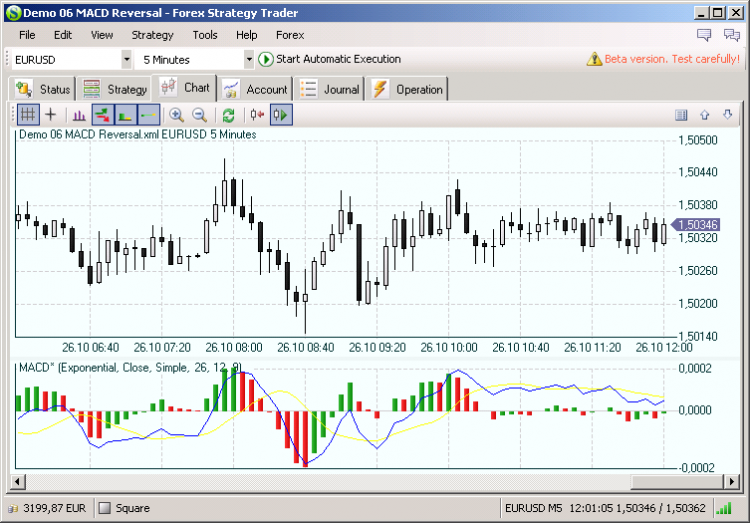Viewport: 750px width, 523px height.
Task: Click the chart scrollbar right arrow
Action: [x=732, y=481]
